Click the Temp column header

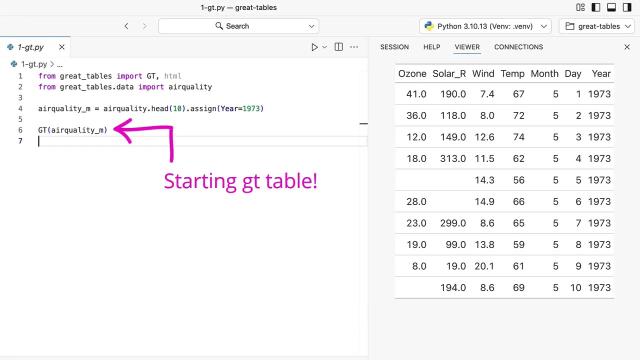pos(512,74)
